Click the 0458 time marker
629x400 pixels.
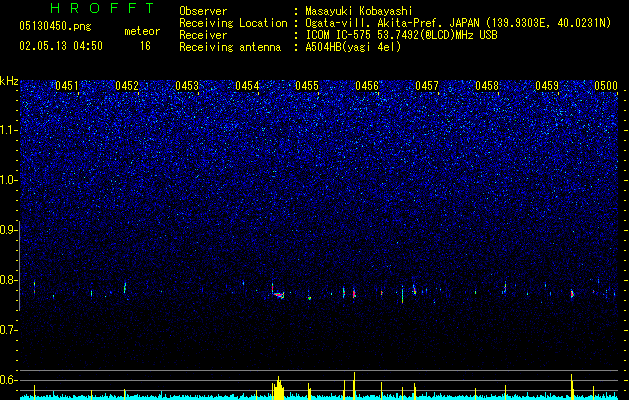487,86
